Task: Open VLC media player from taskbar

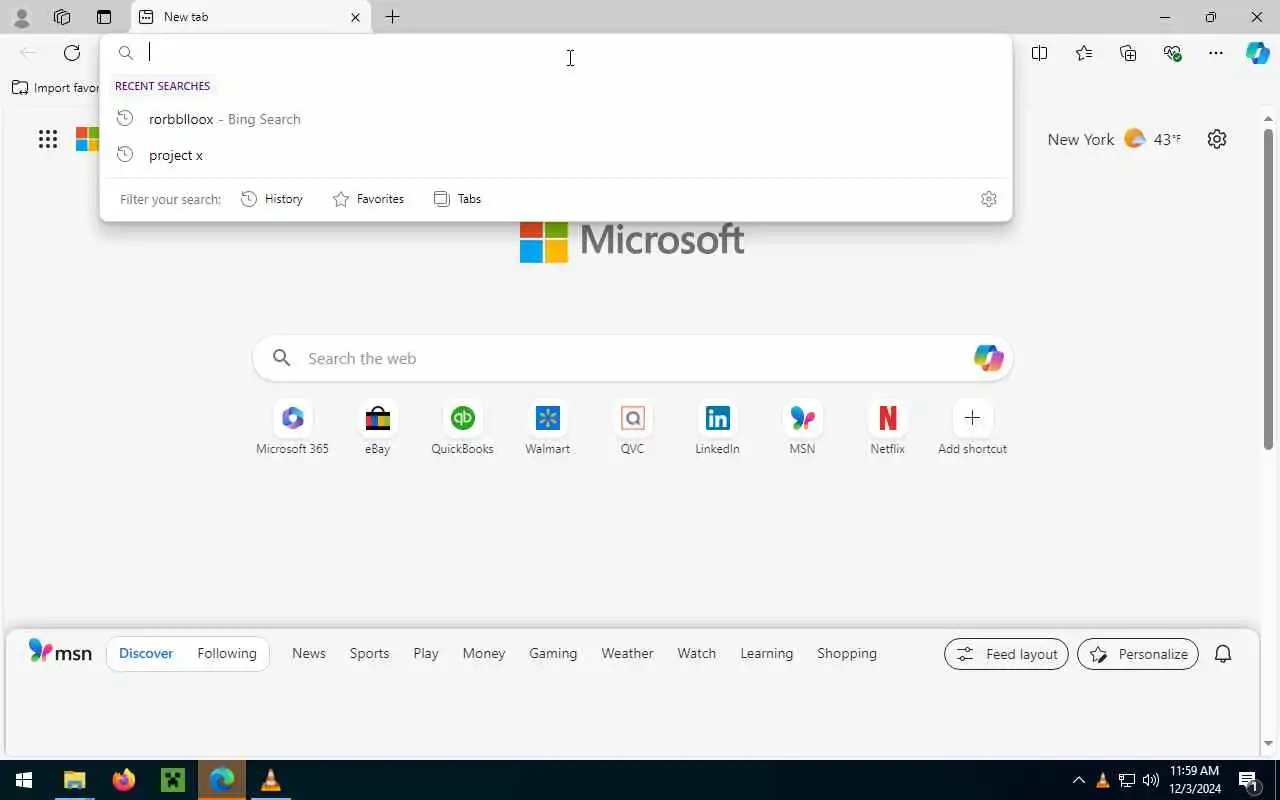Action: (x=271, y=780)
